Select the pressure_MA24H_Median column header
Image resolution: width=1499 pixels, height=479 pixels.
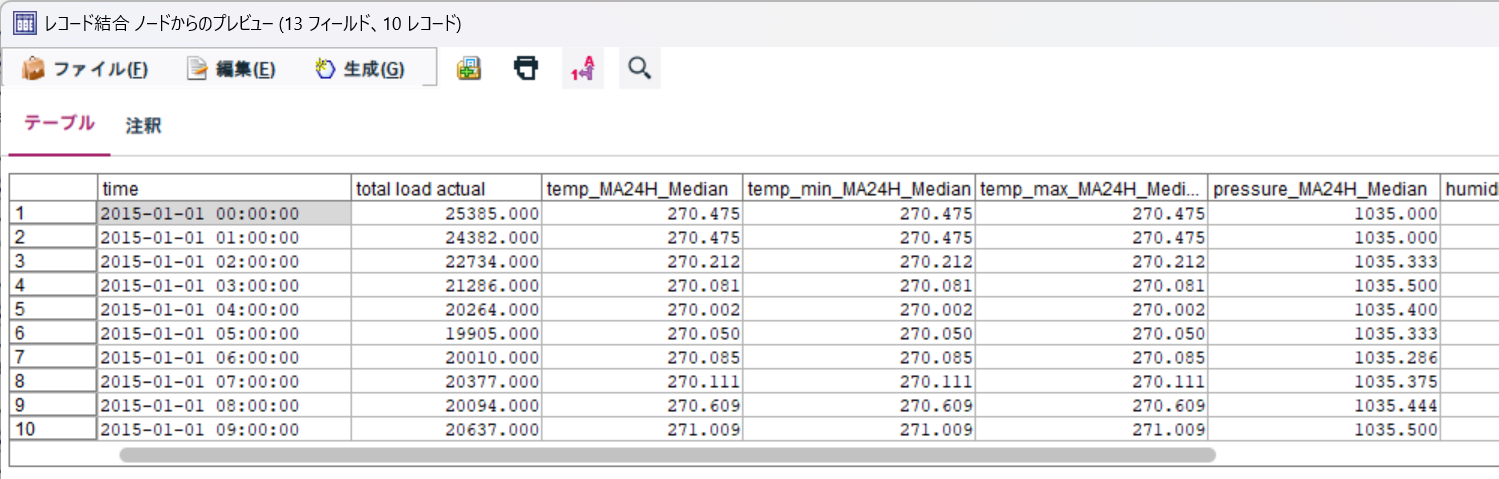[x=1323, y=188]
